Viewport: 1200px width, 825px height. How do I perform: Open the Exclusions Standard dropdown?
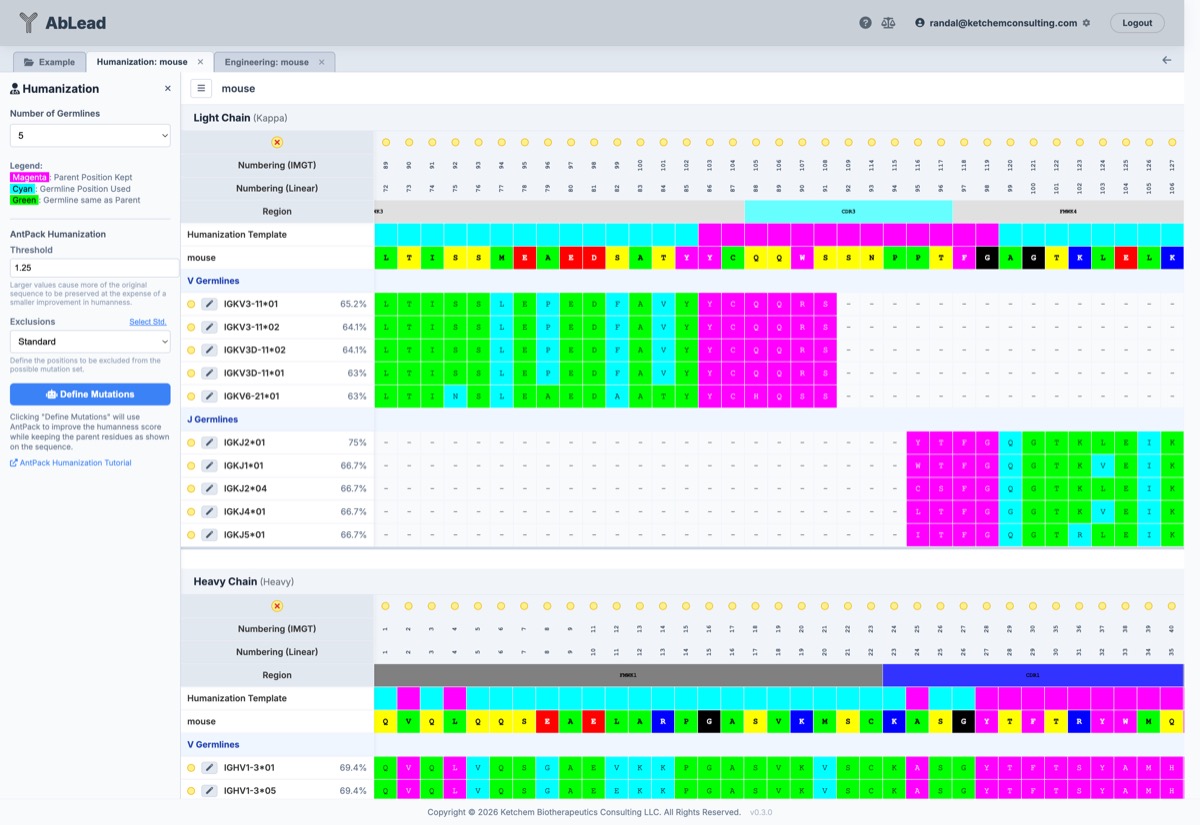[x=90, y=342]
